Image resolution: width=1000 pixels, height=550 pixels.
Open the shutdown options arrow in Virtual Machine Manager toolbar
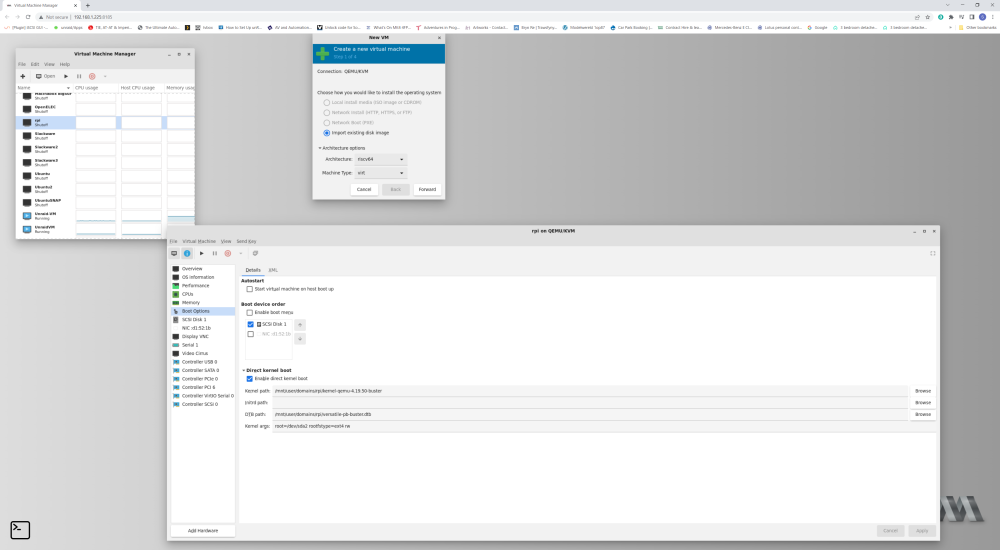[105, 76]
